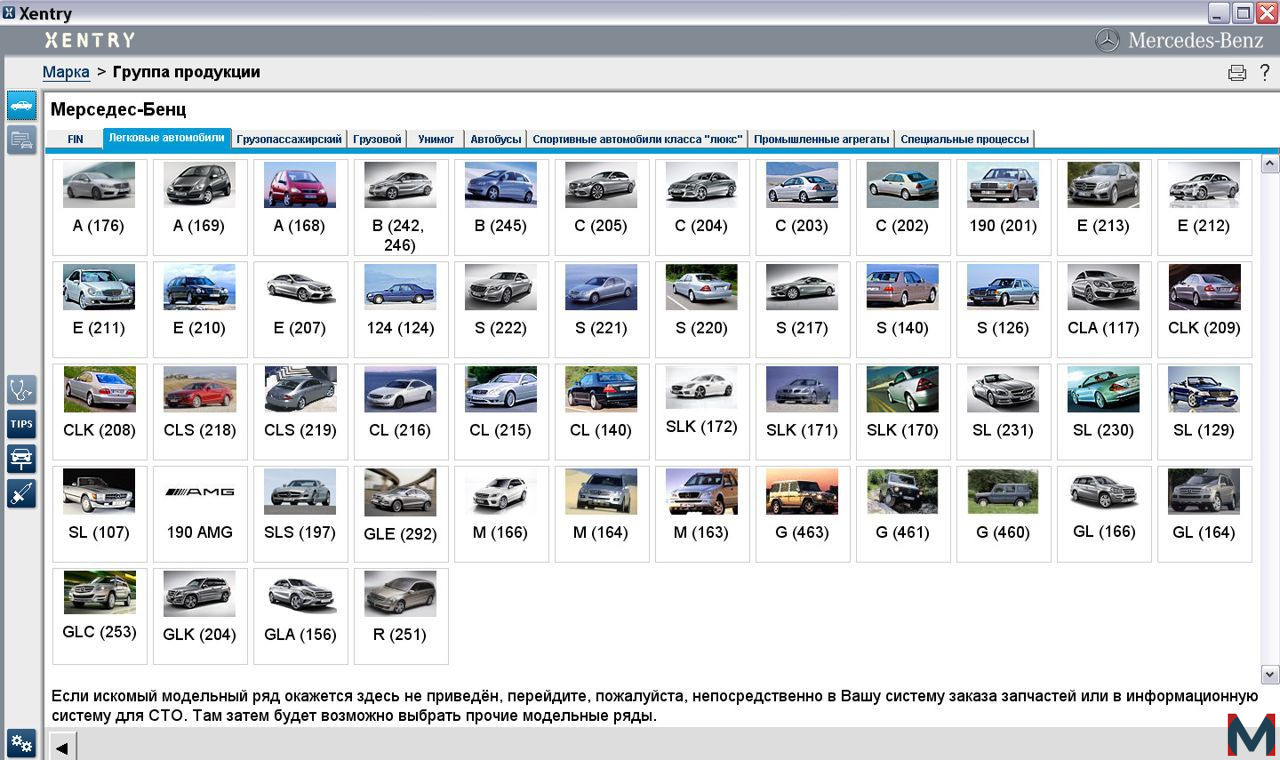Click the printer icon

point(1237,72)
